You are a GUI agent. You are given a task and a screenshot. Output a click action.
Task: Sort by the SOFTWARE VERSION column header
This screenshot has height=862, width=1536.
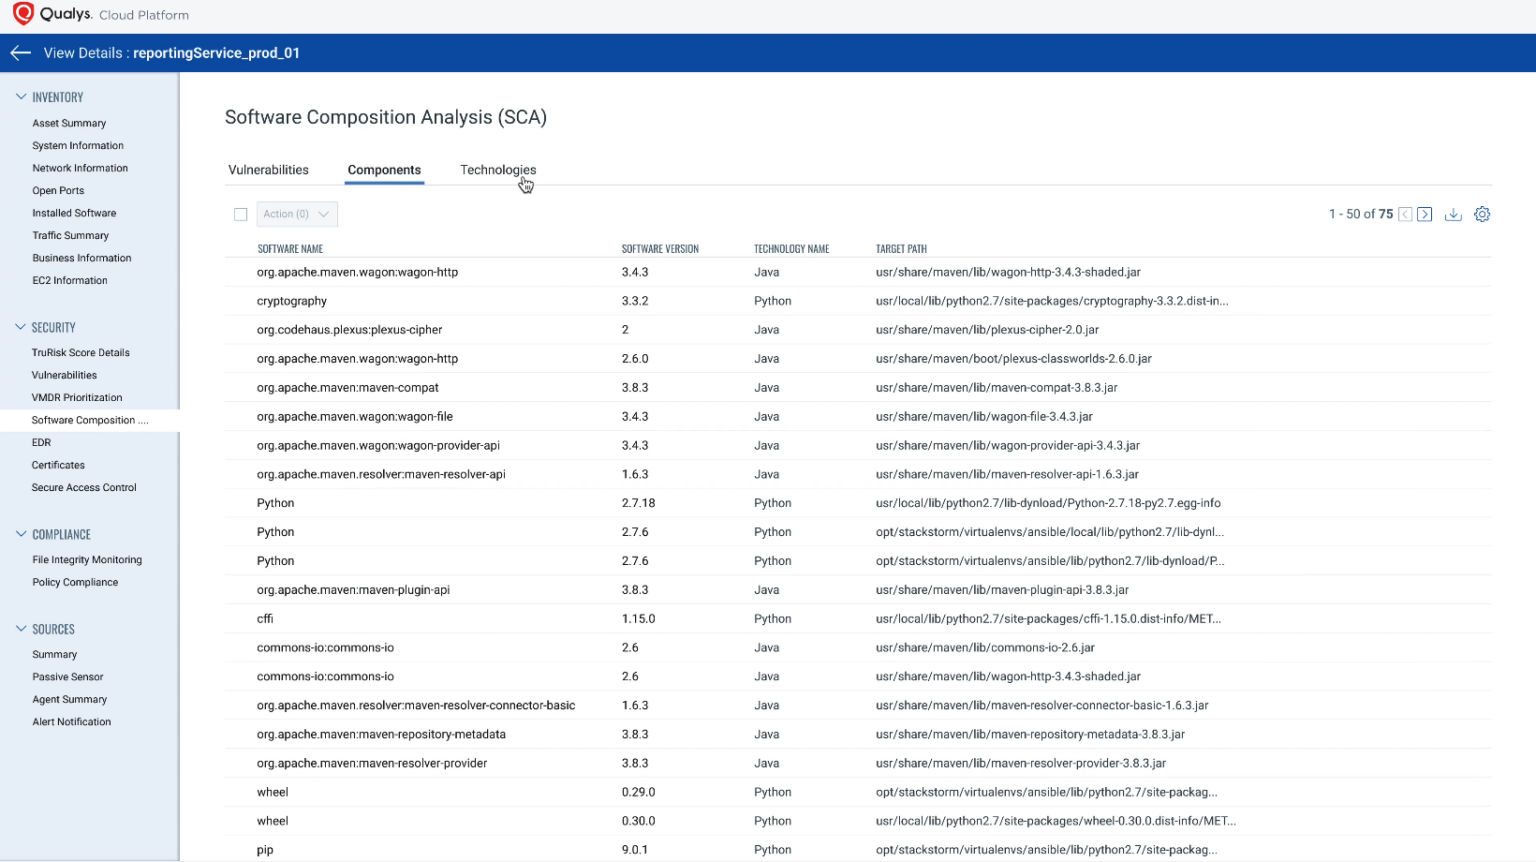[660, 248]
